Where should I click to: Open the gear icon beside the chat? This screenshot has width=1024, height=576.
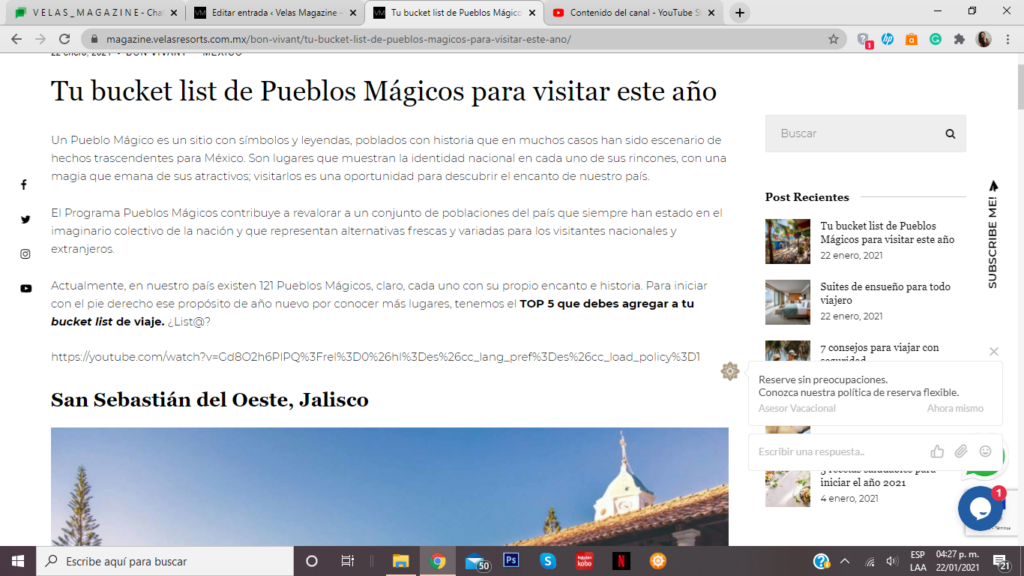pyautogui.click(x=729, y=371)
